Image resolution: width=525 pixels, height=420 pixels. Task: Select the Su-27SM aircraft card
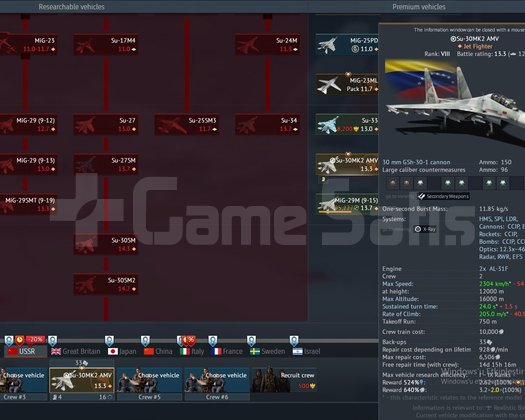pyautogui.click(x=106, y=164)
